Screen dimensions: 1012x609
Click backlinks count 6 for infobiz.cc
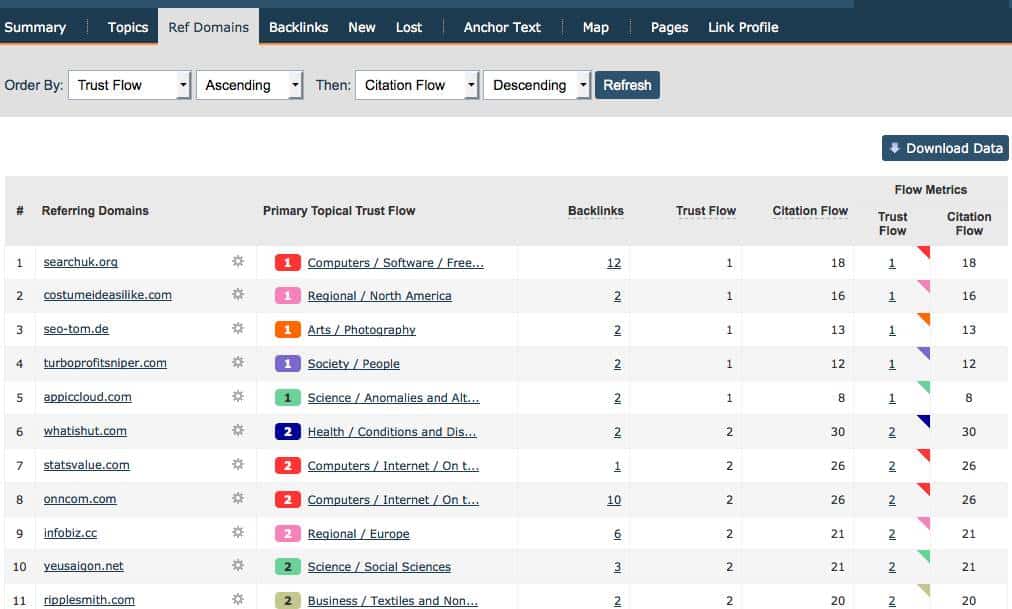point(618,534)
